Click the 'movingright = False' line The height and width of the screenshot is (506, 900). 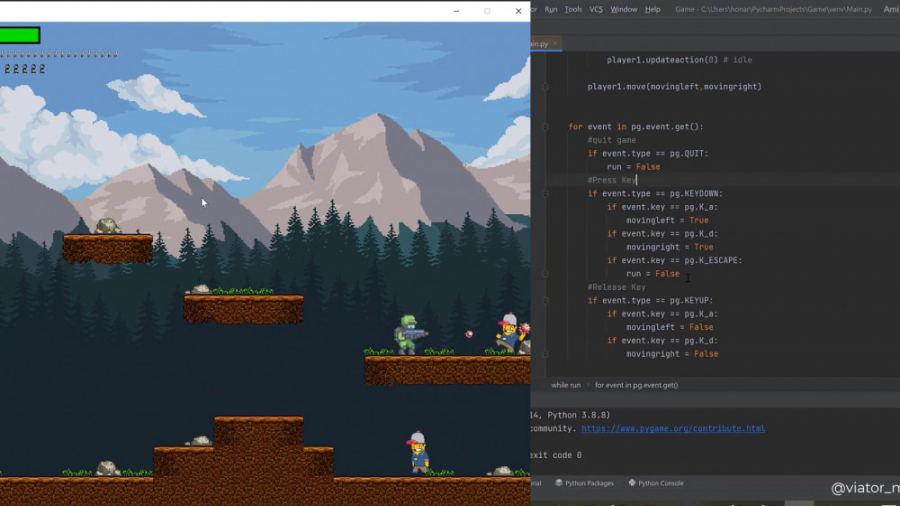coord(672,354)
